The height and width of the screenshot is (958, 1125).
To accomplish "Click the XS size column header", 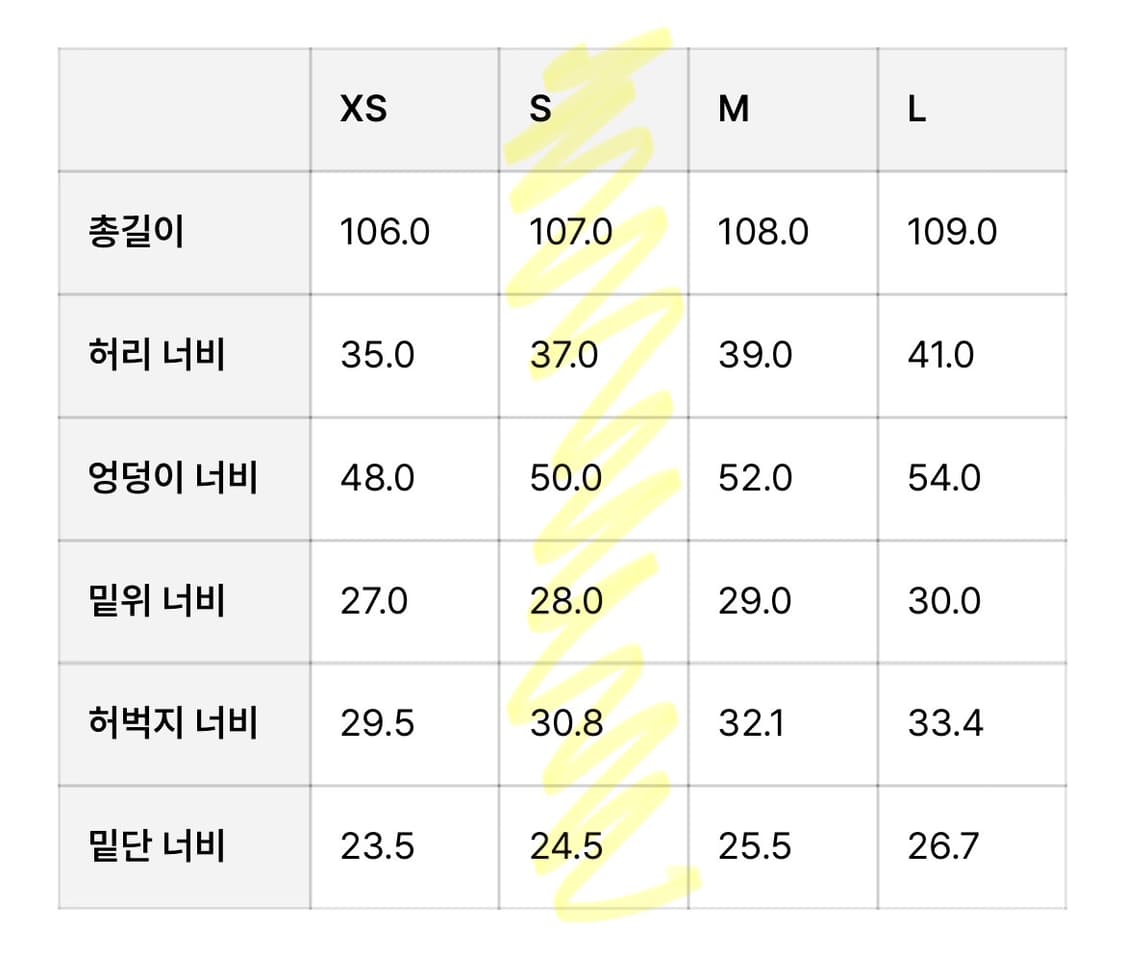I will [x=363, y=109].
